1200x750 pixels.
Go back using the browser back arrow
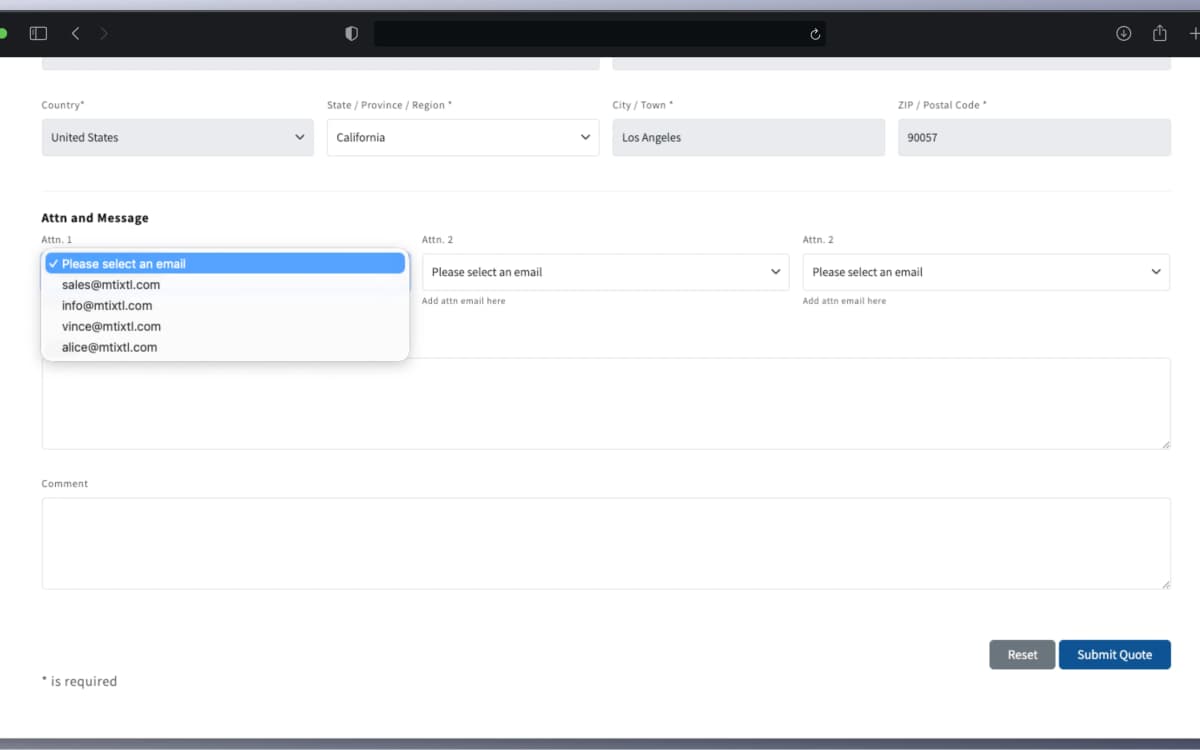pyautogui.click(x=75, y=33)
